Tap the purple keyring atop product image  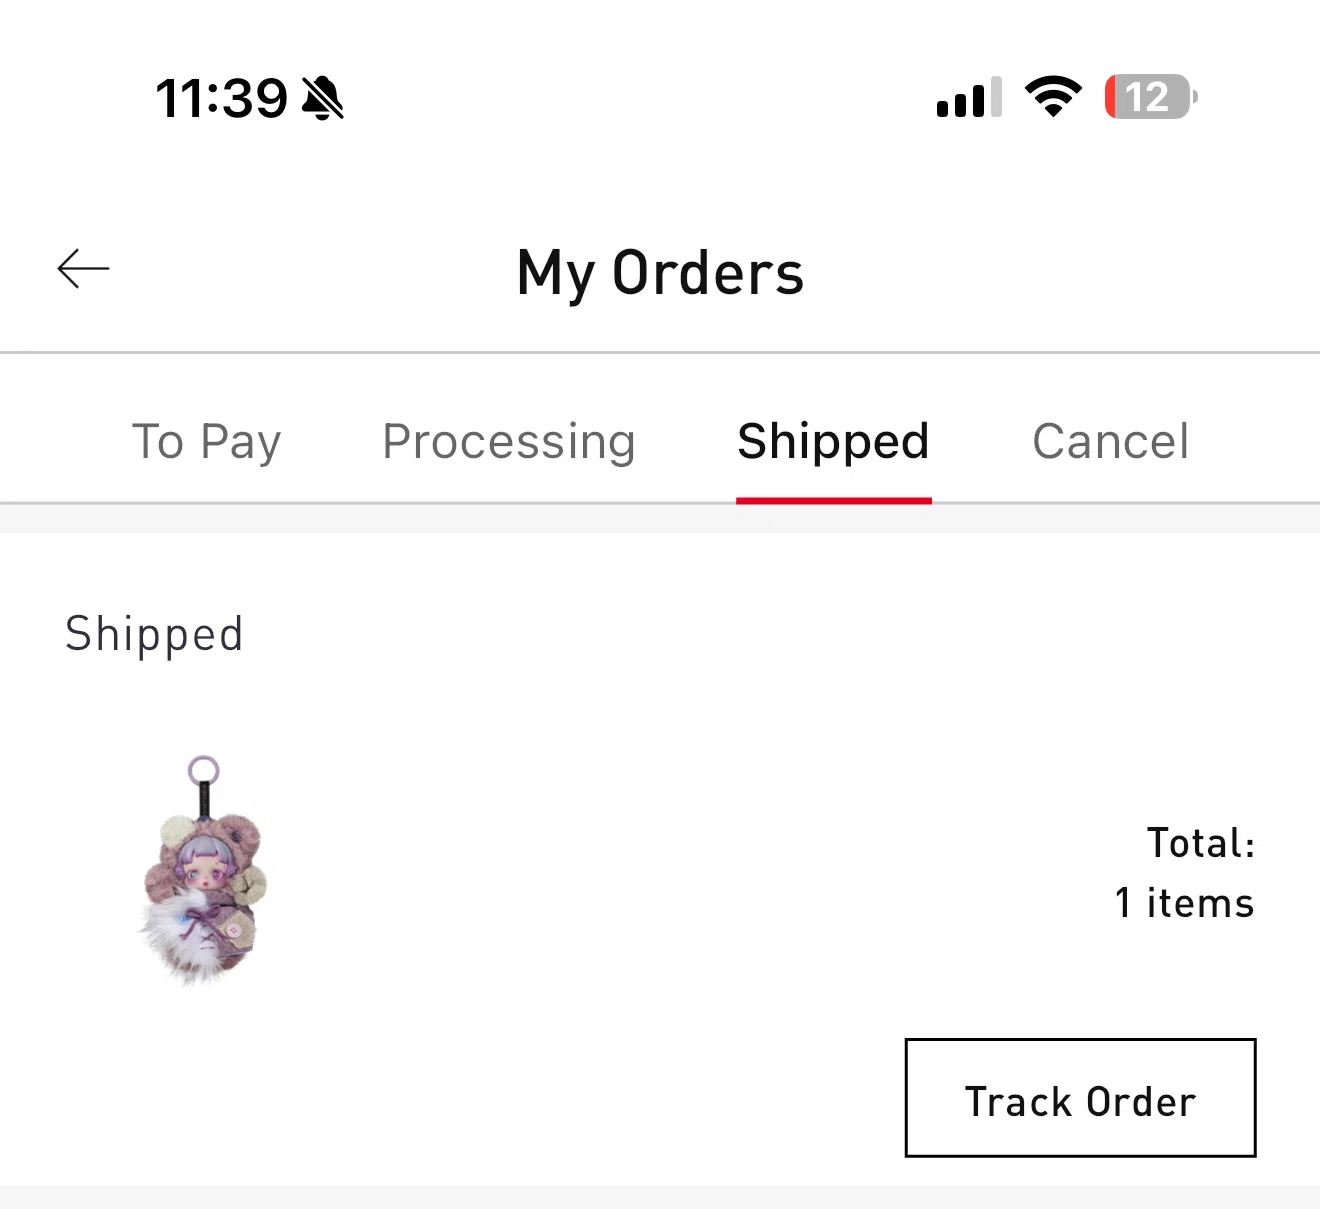204,770
